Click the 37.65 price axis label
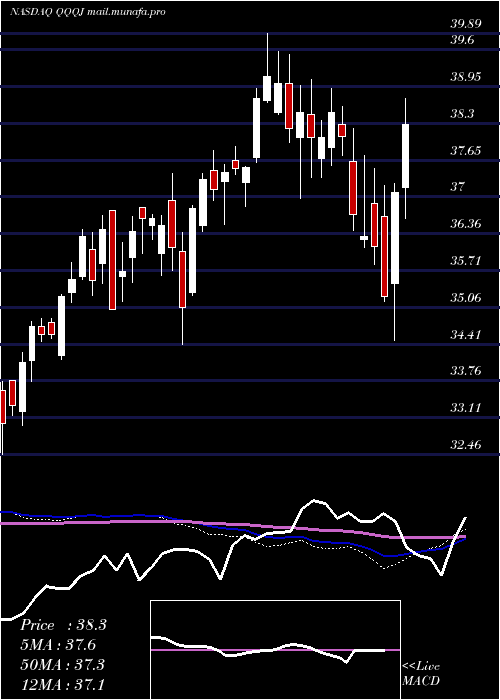 point(466,150)
